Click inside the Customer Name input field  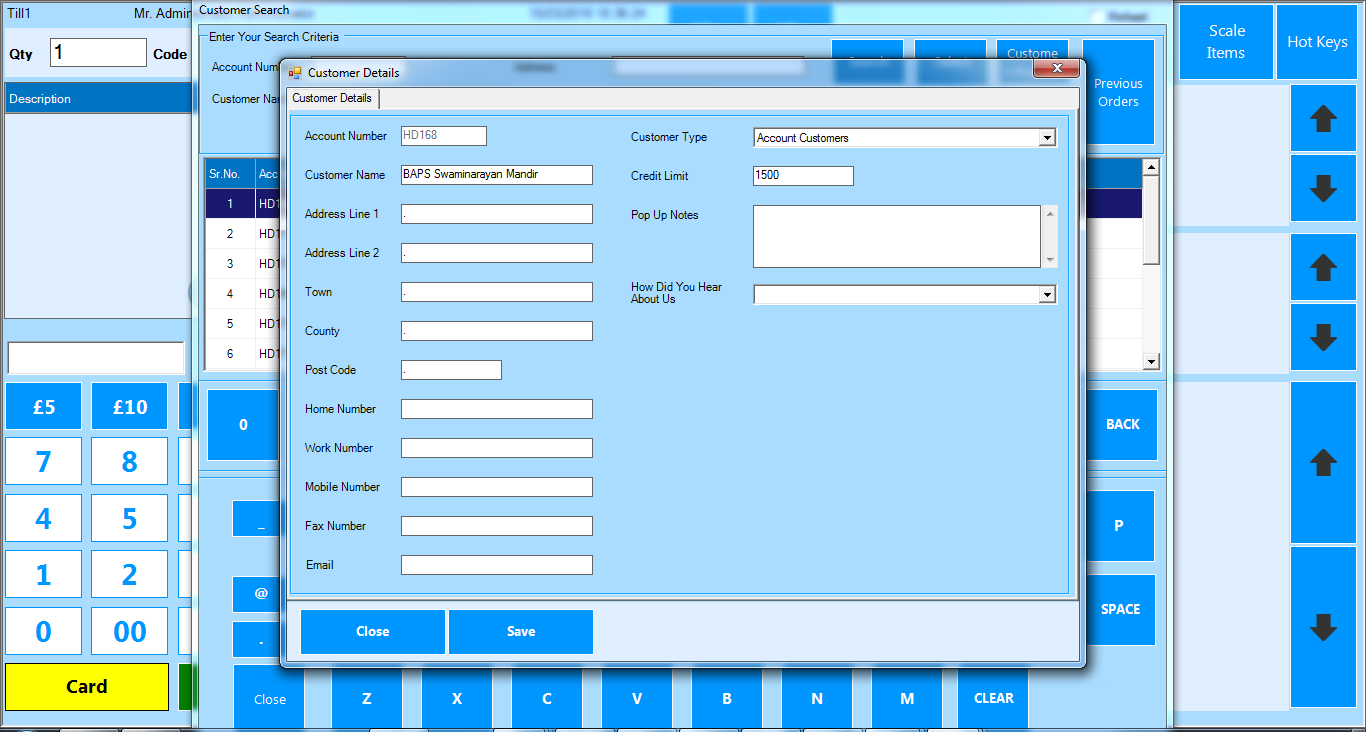click(496, 174)
